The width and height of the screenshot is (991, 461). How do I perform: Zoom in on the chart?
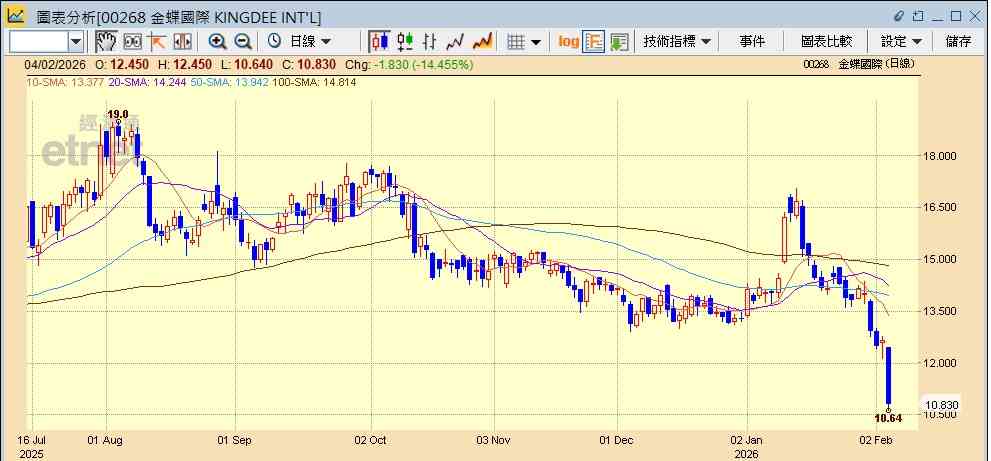(217, 42)
